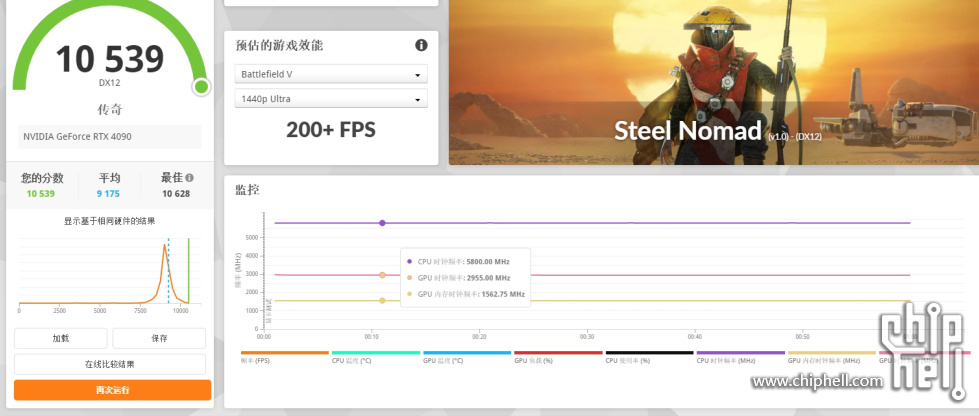This screenshot has width=979, height=416.
Task: Click the 保存 save button
Action: click(x=159, y=339)
